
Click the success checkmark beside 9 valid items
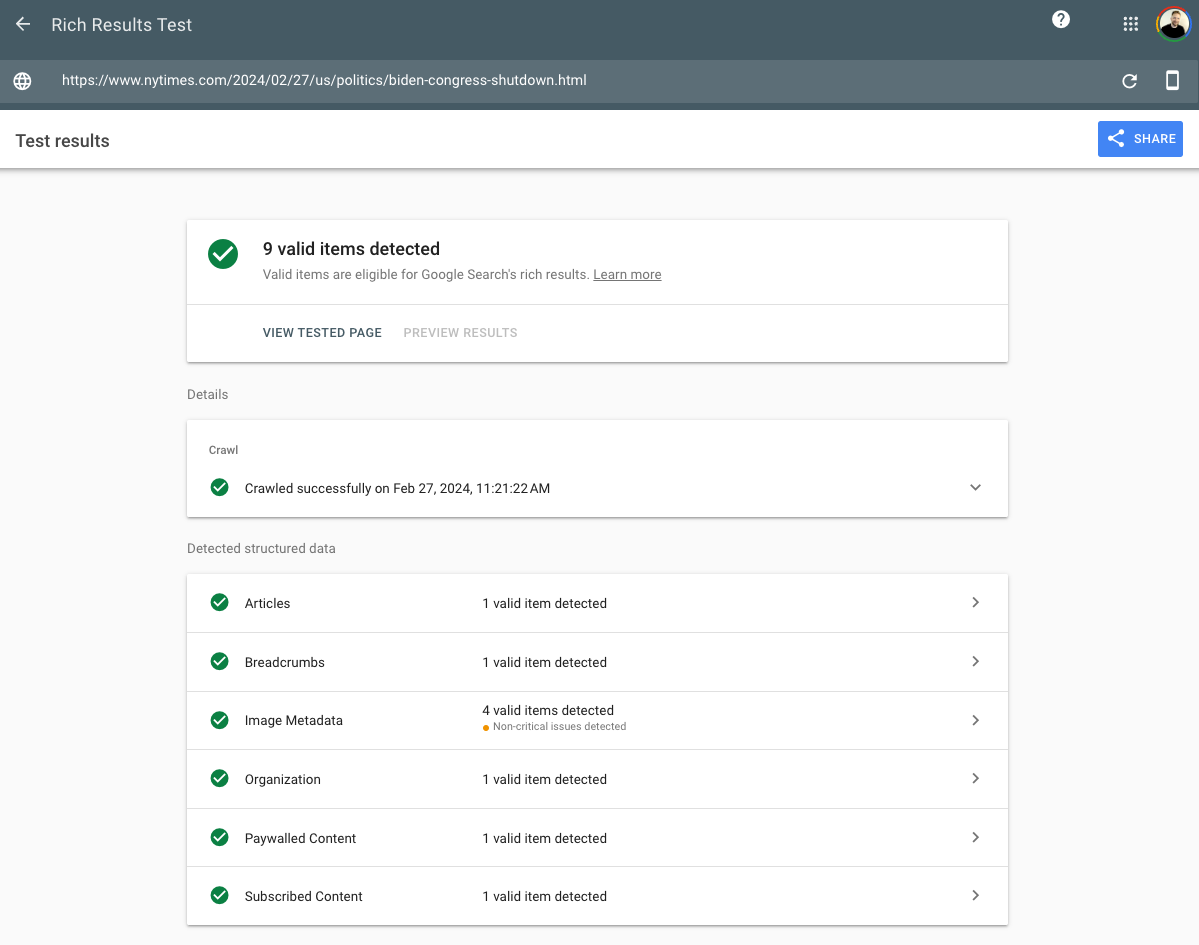222,254
